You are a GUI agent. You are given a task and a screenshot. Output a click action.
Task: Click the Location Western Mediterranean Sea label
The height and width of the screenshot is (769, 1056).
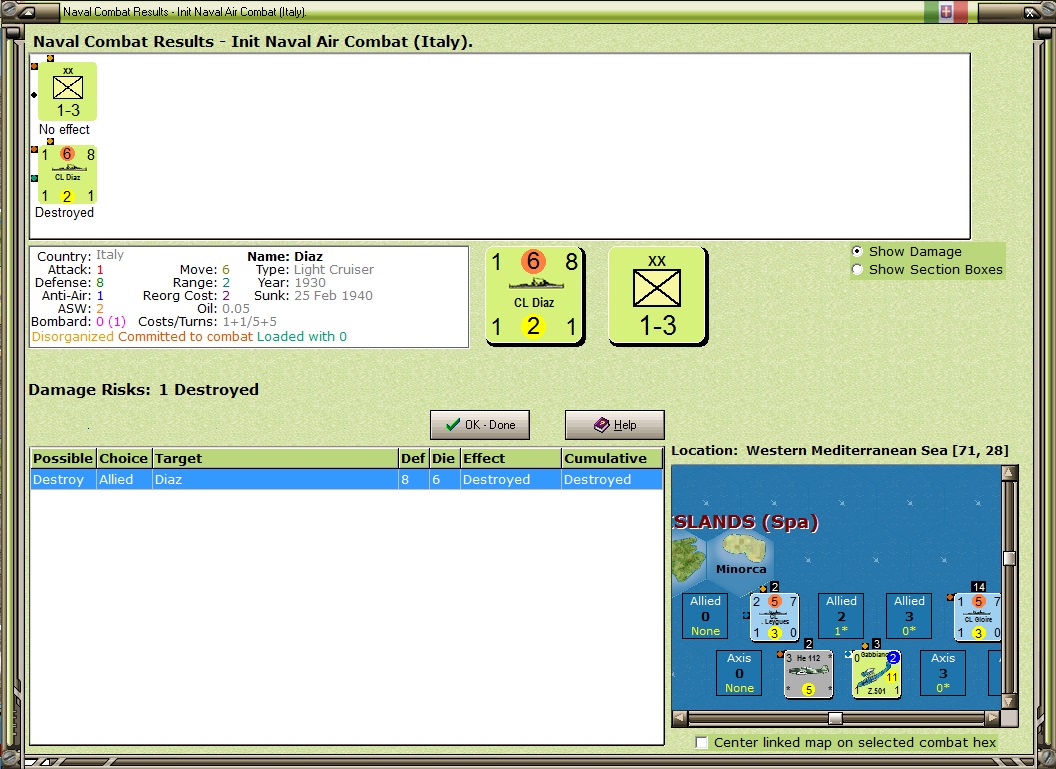[840, 450]
